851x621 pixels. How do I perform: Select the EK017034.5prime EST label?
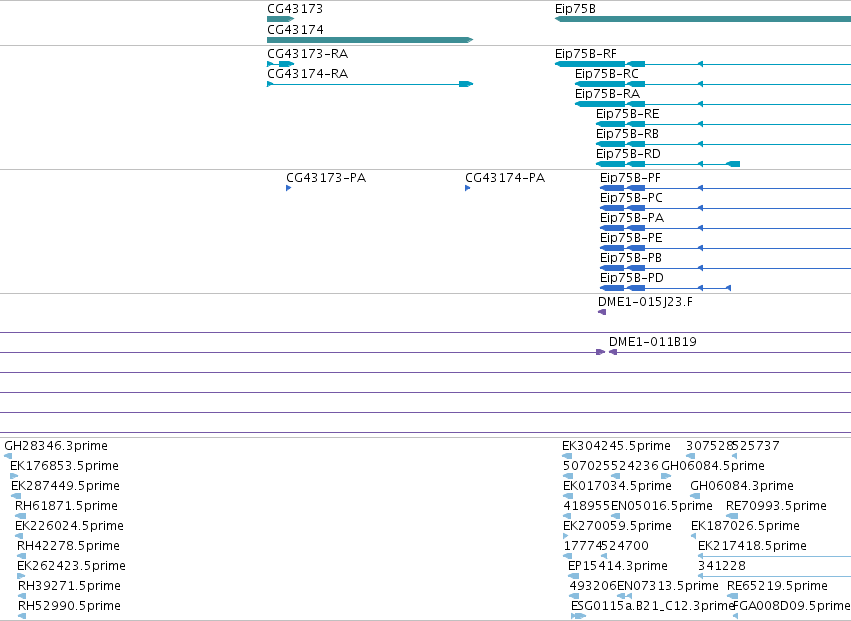617,486
